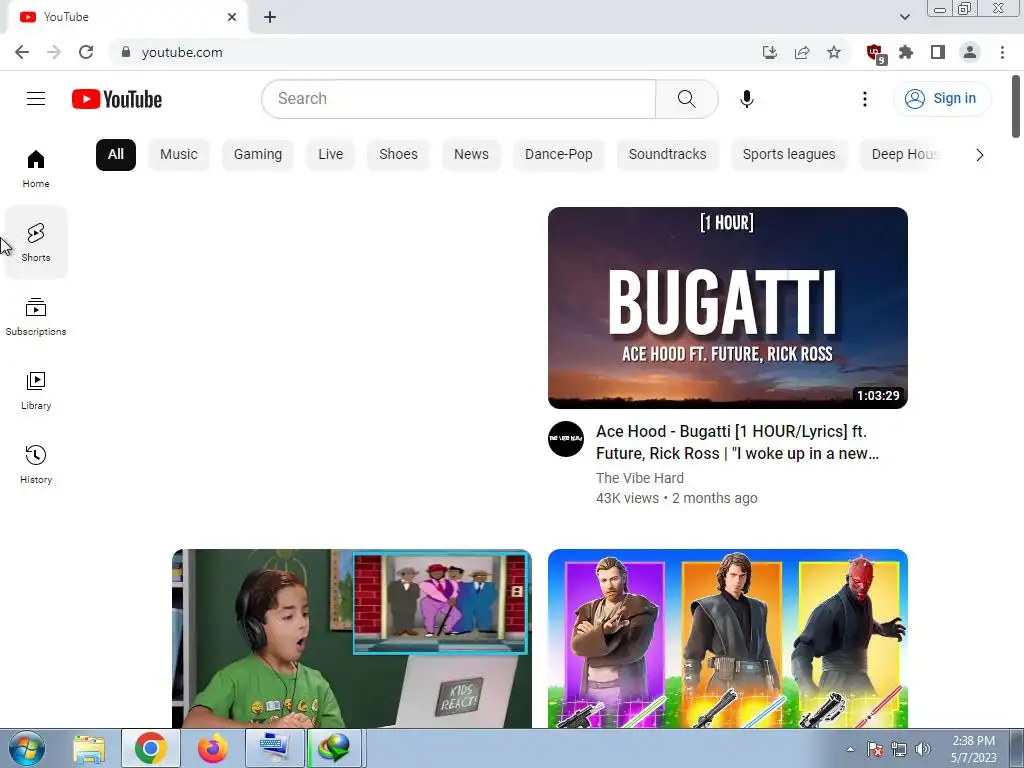1024x768 pixels.
Task: Click the share page icon in address bar
Action: [x=802, y=52]
